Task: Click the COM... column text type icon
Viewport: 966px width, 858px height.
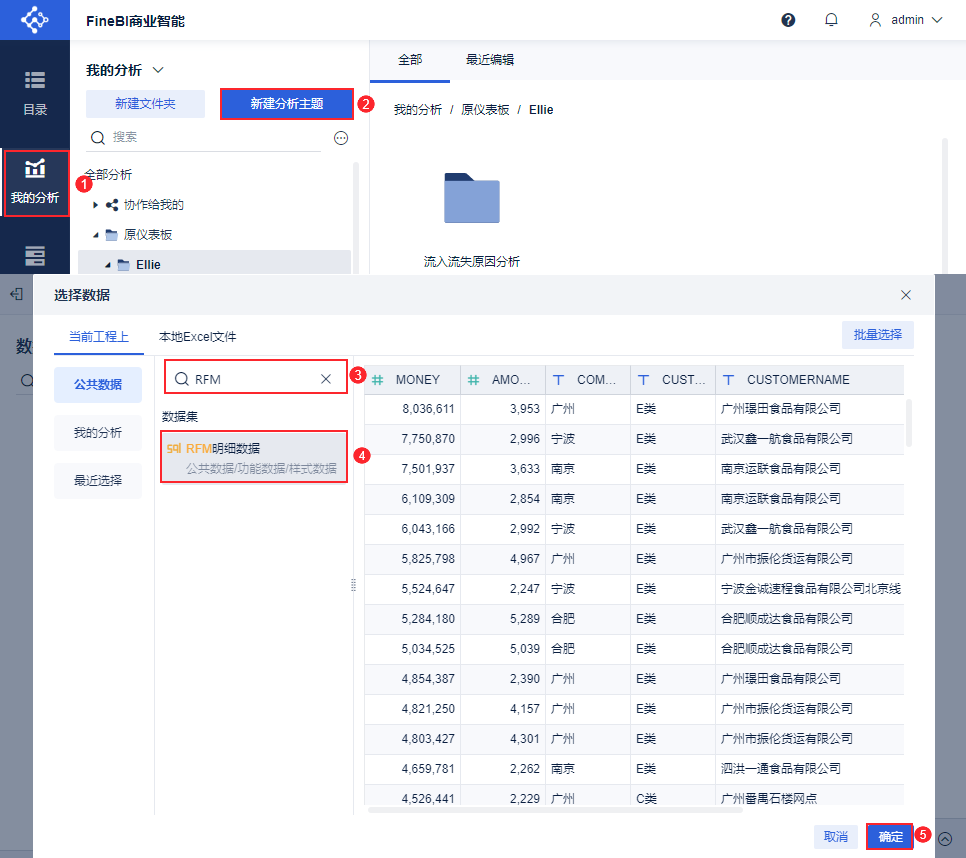Action: click(x=558, y=380)
